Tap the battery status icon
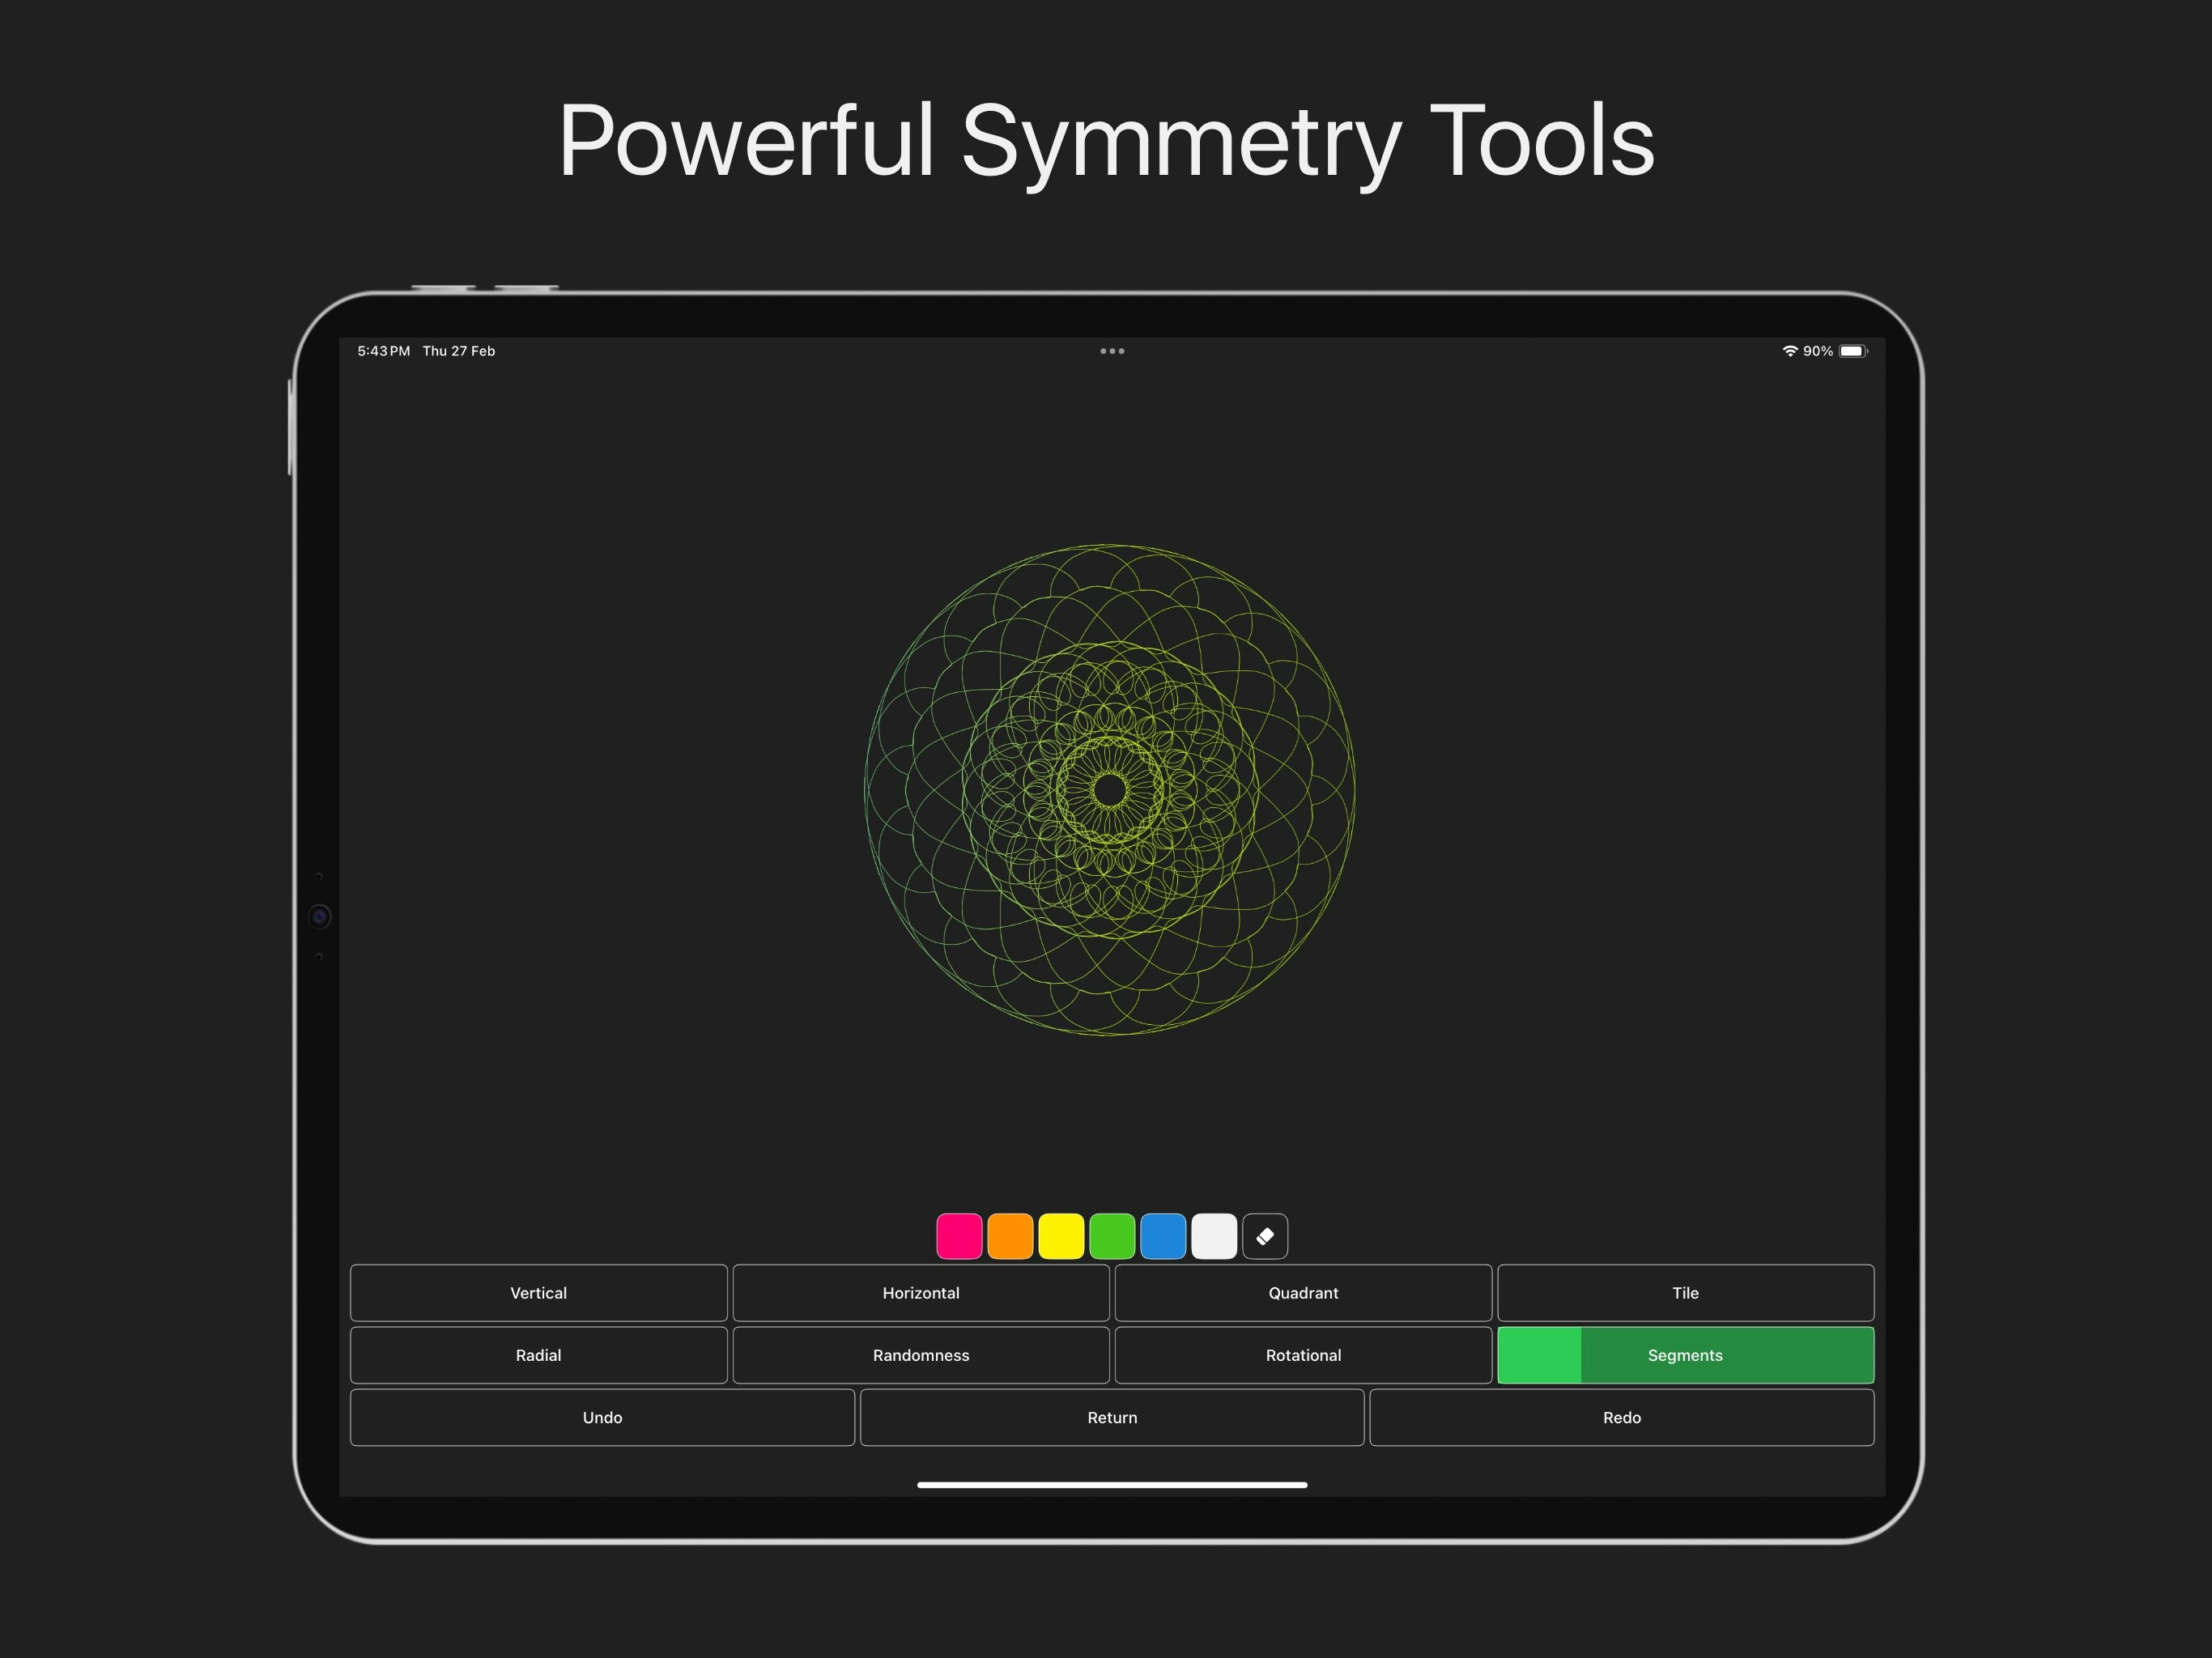The height and width of the screenshot is (1658, 2212). point(1853,351)
